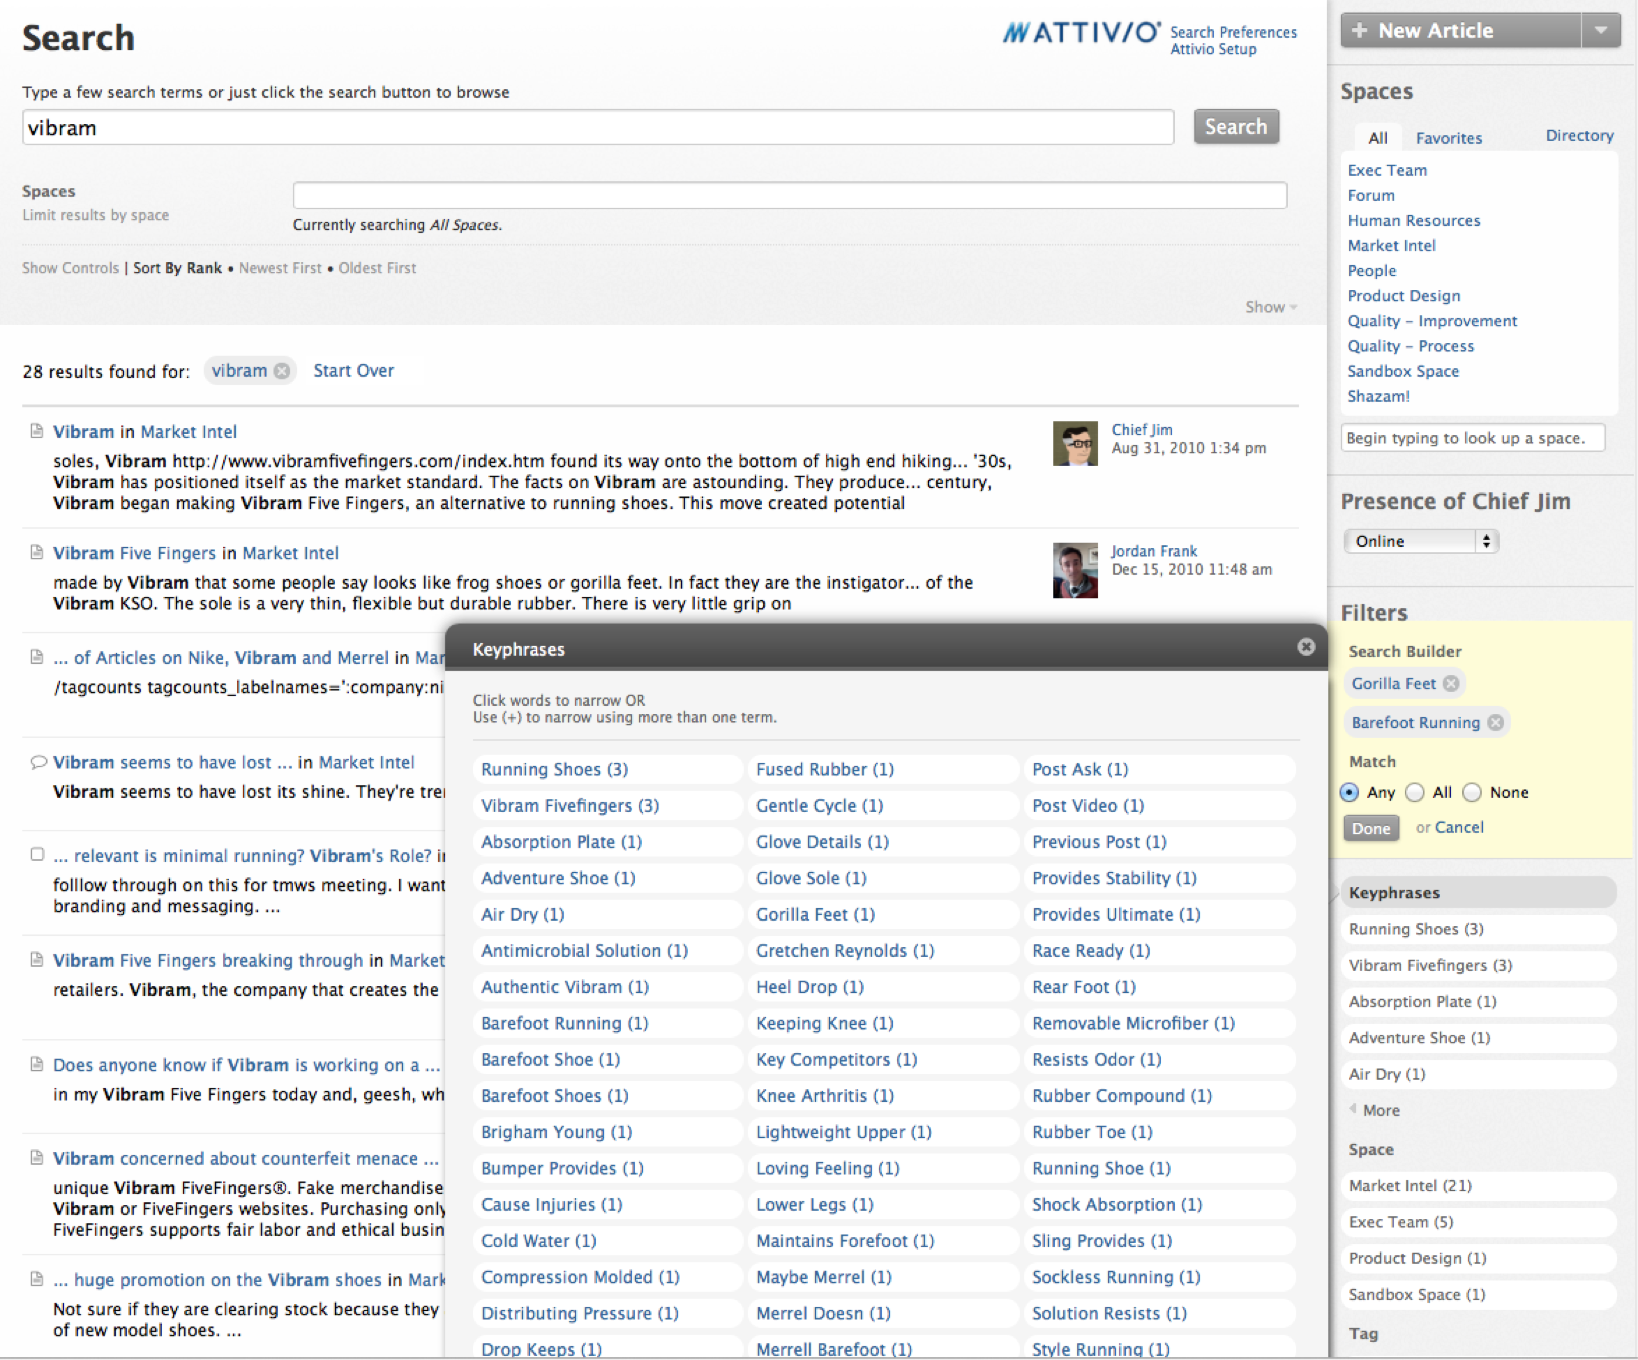
Task: Select the None match radio button
Action: pyautogui.click(x=1472, y=793)
